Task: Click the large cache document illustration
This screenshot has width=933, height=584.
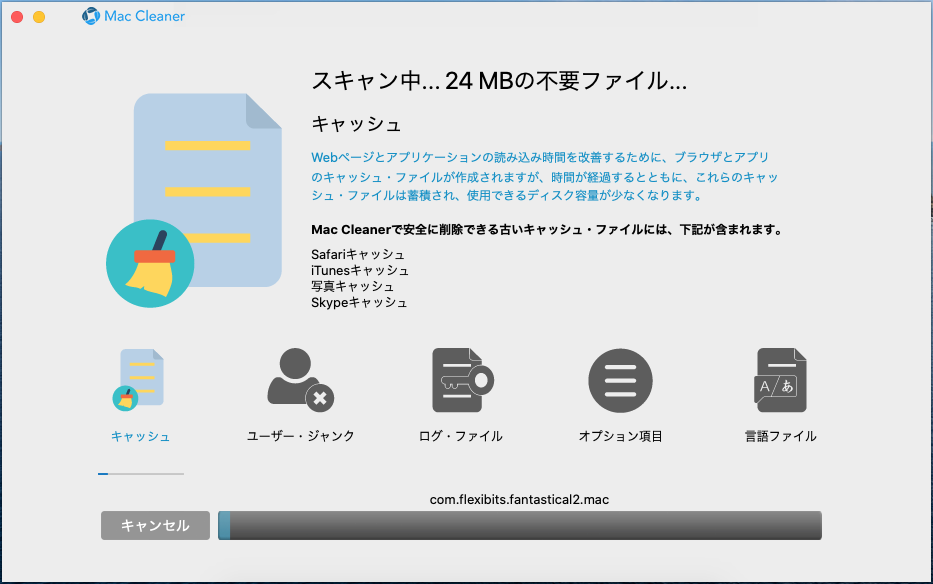Action: tap(194, 200)
